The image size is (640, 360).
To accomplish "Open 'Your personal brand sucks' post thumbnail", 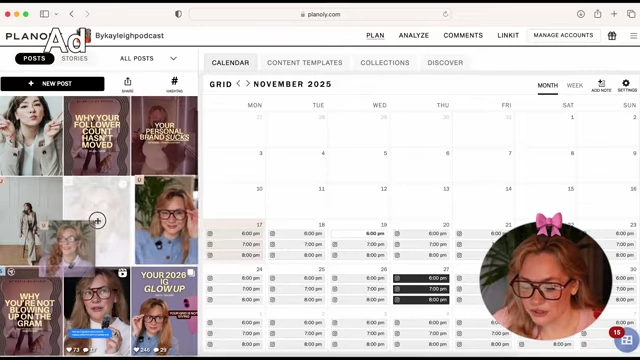I will click(x=164, y=136).
